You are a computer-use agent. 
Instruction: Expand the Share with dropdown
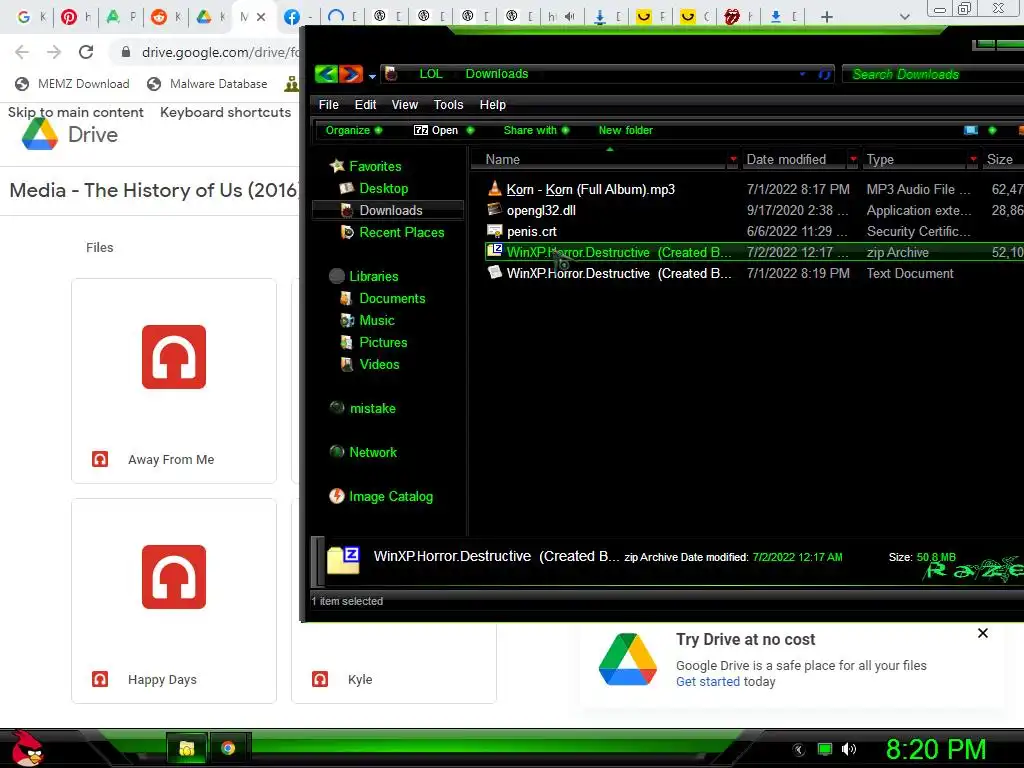[x=536, y=130]
